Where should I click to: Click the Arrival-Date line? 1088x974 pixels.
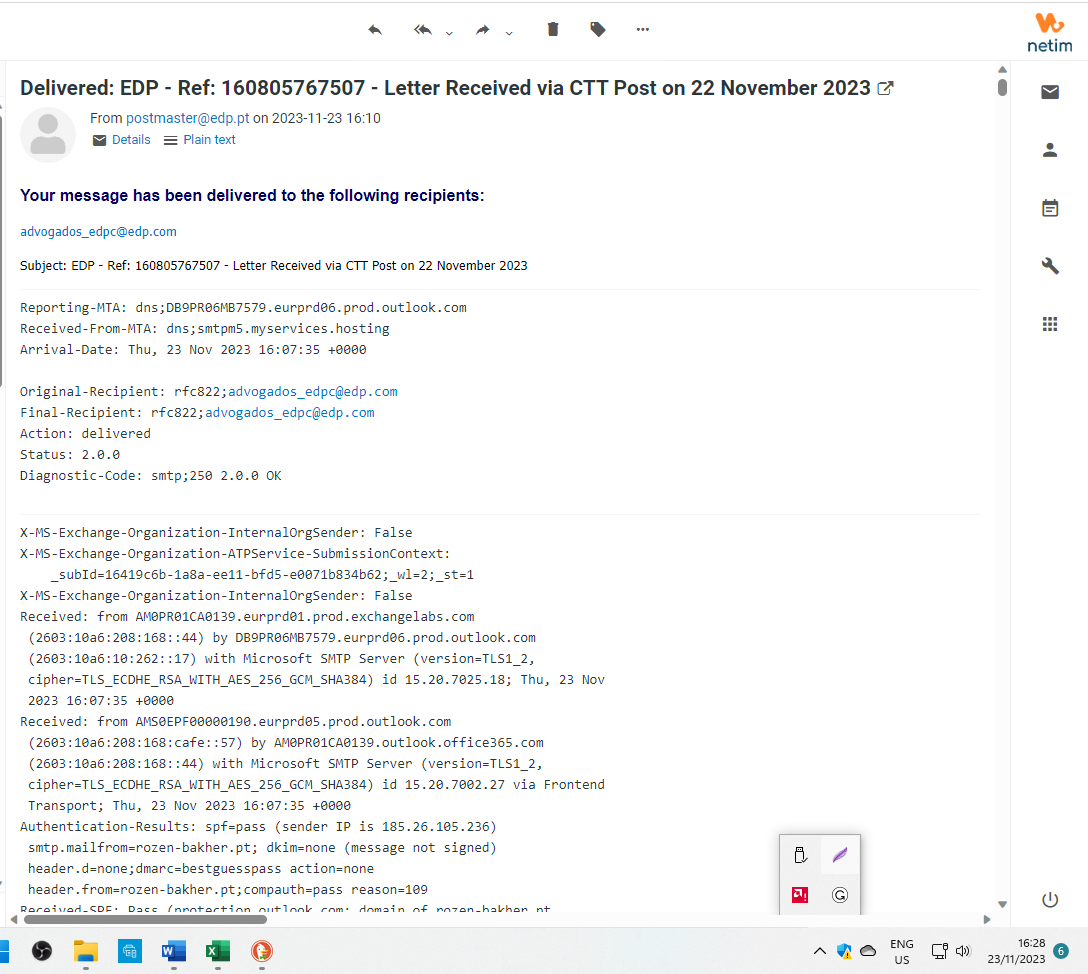click(x=194, y=350)
